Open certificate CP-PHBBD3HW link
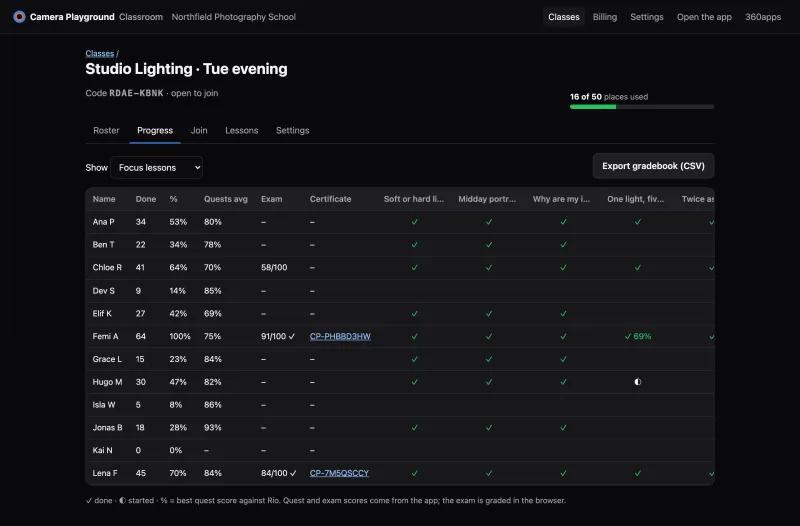800x526 pixels. click(x=340, y=336)
